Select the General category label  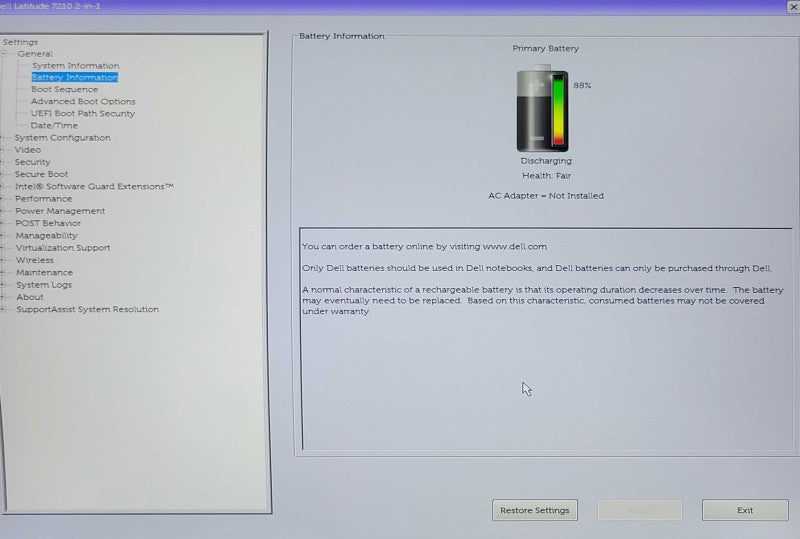[35, 54]
